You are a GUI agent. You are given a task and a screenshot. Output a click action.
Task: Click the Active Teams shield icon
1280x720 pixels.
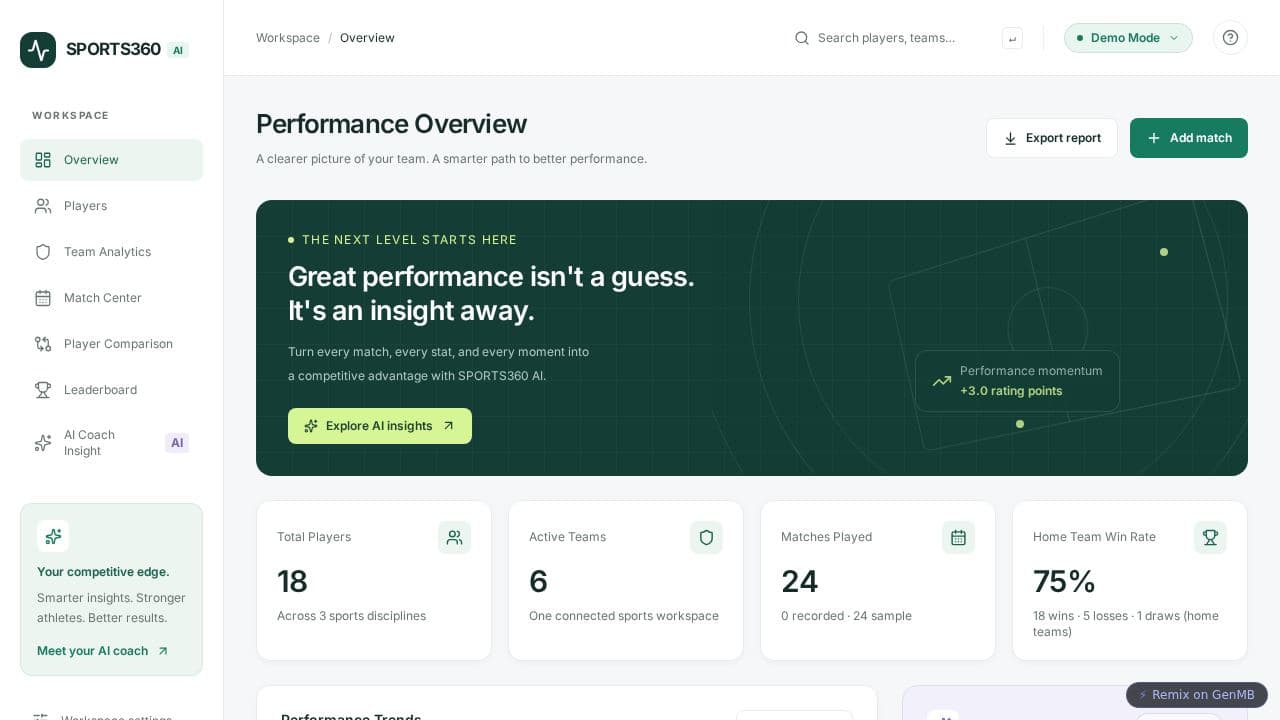tap(706, 537)
